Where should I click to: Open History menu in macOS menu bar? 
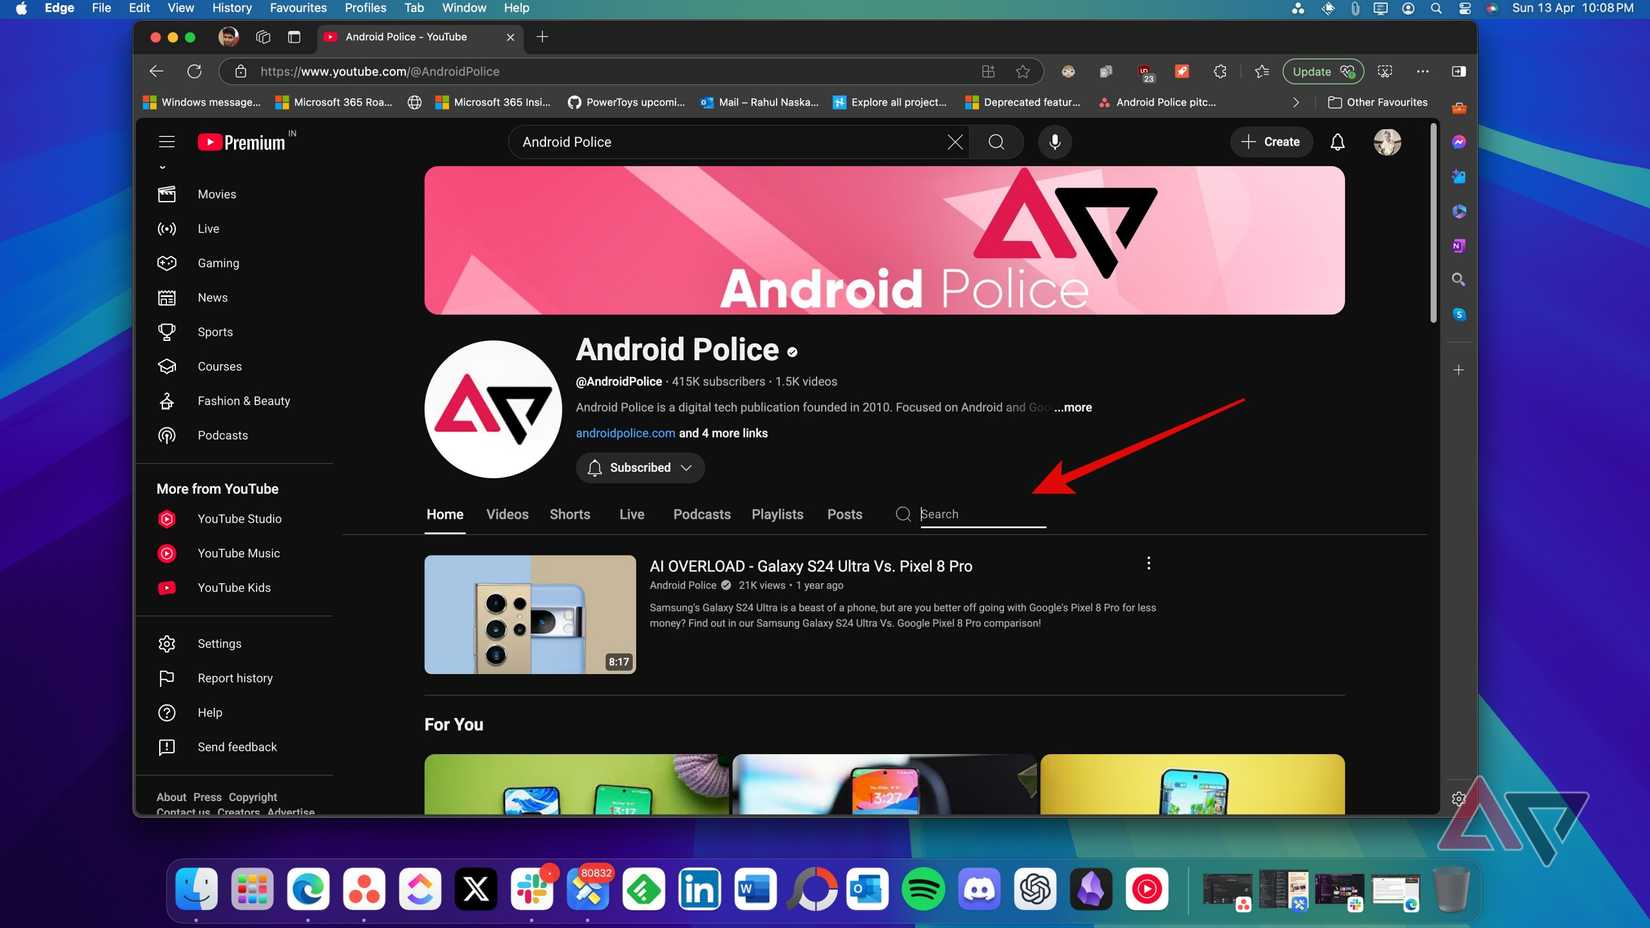click(232, 8)
